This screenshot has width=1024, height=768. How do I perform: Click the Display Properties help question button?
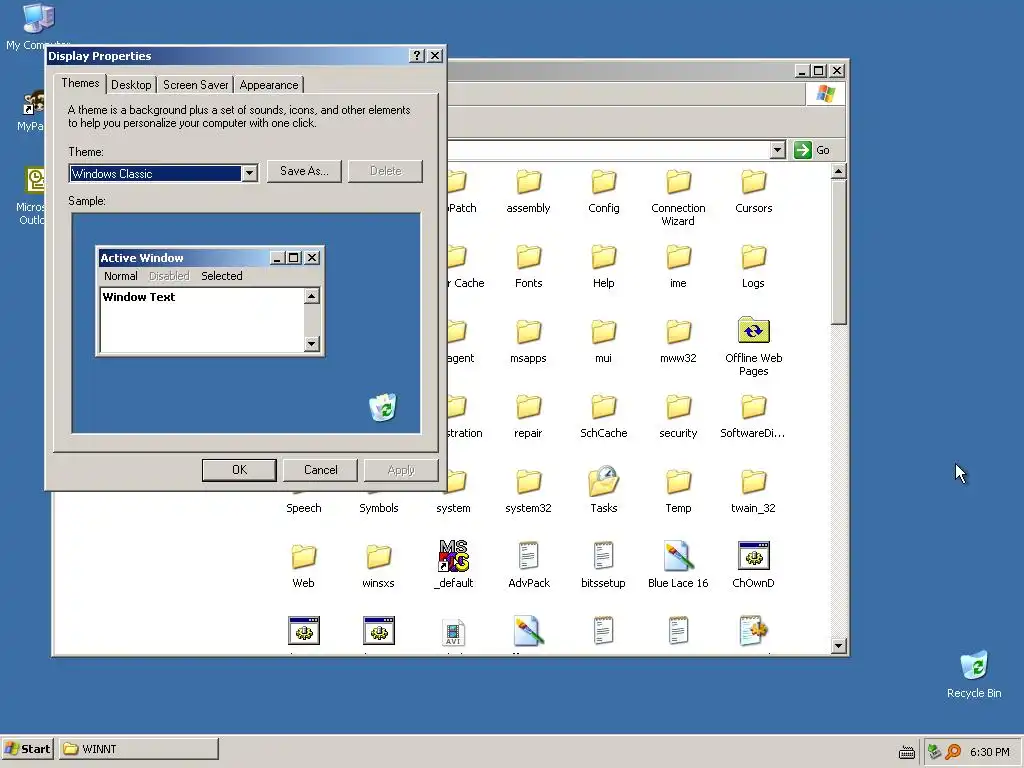coord(417,56)
